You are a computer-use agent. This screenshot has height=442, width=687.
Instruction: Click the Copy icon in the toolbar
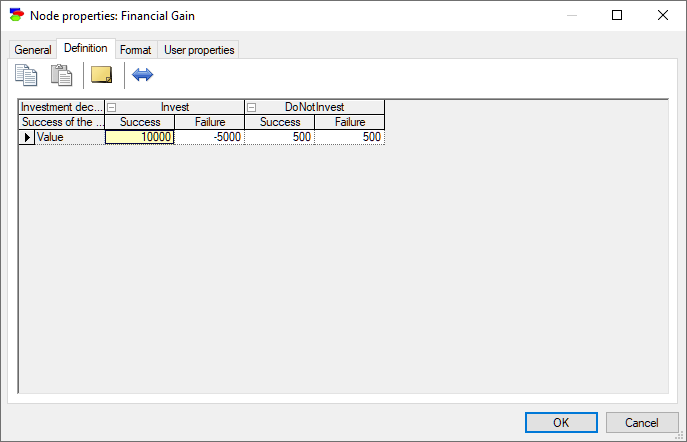26,75
